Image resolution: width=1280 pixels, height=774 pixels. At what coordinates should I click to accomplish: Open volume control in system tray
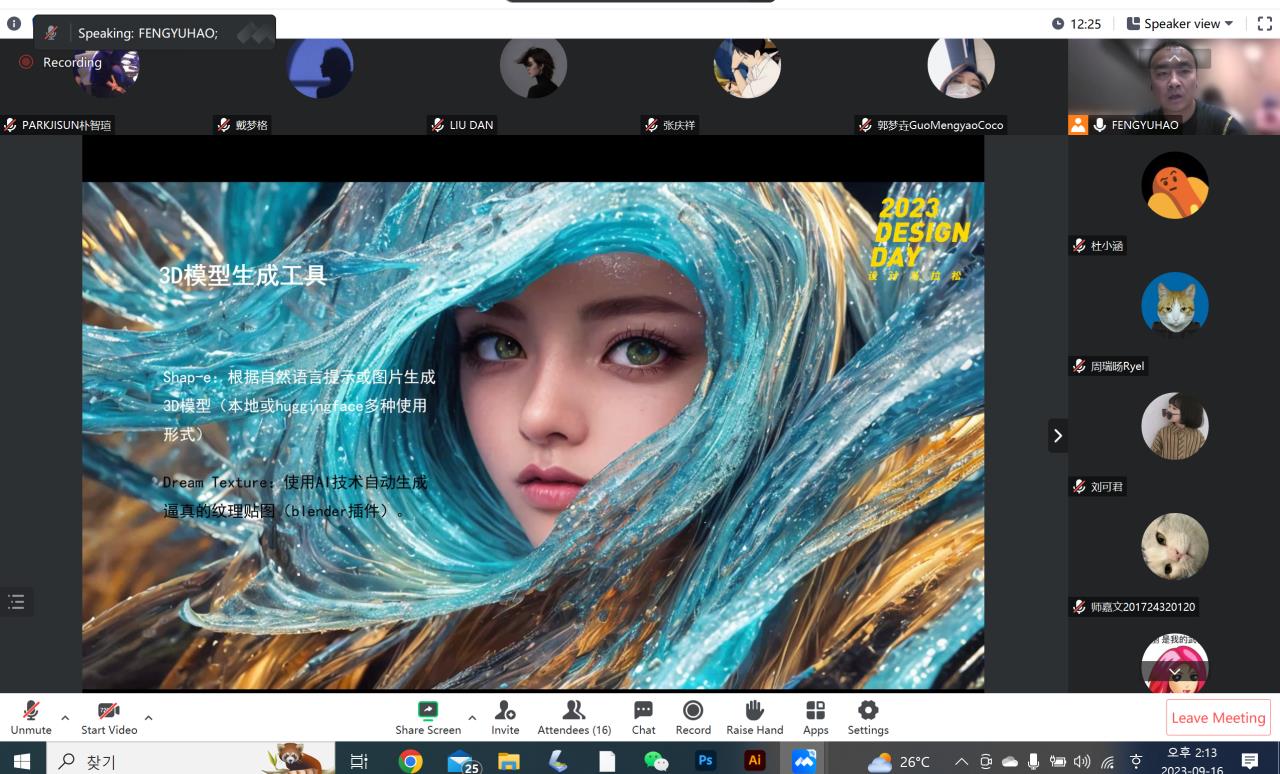tap(1081, 762)
